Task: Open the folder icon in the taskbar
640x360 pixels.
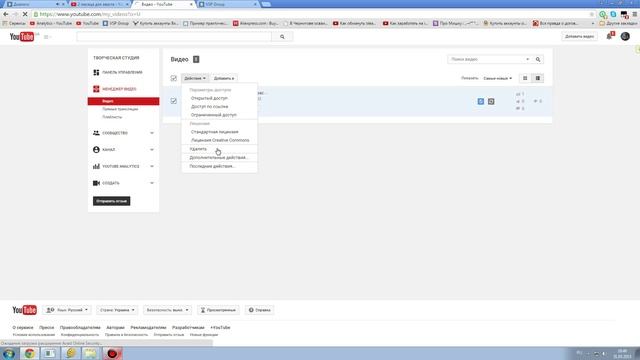Action: tap(91, 353)
